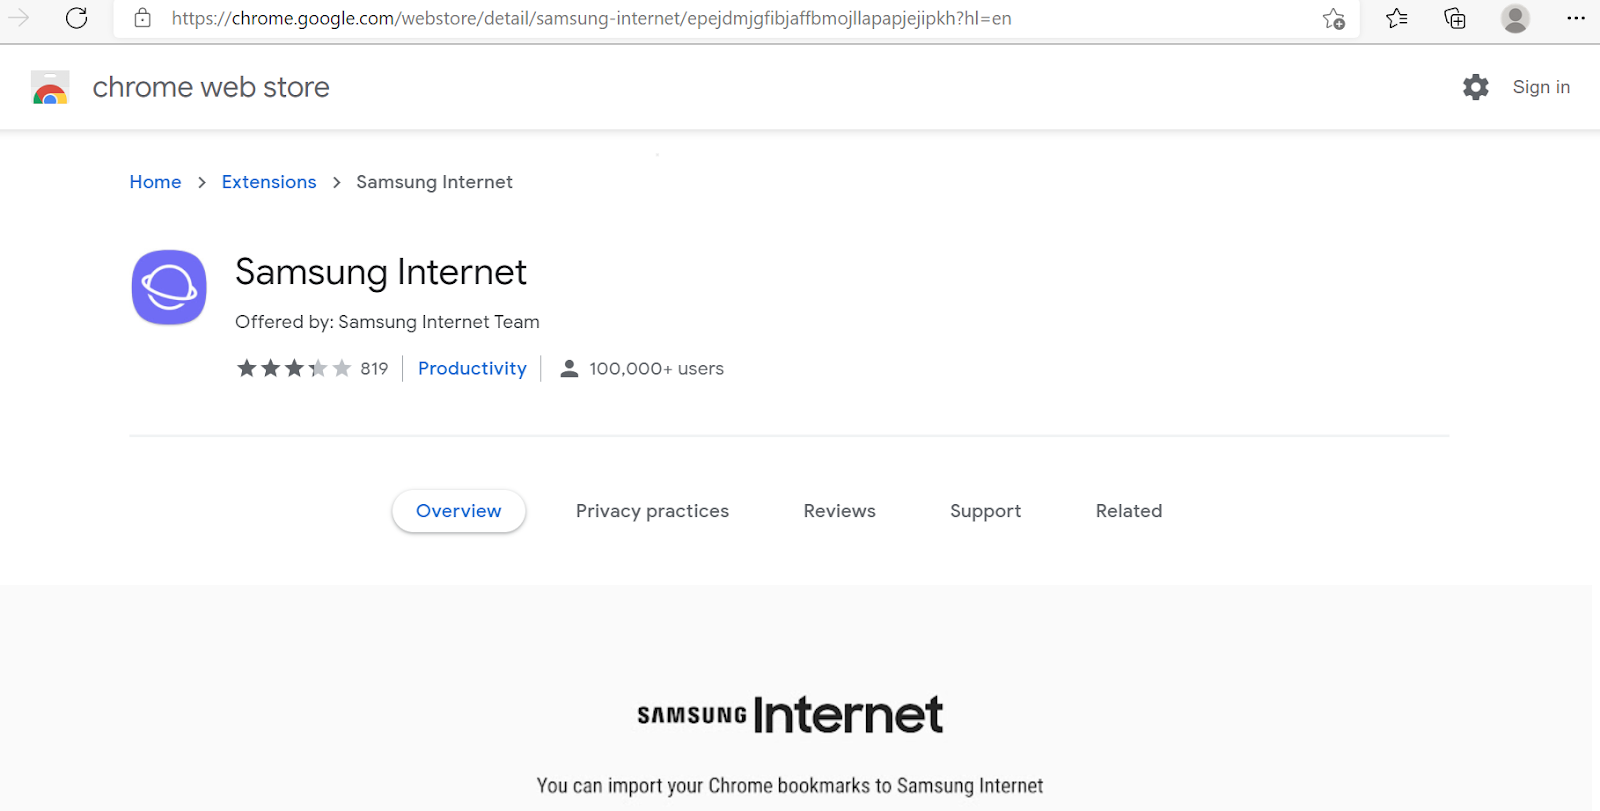Click the star rating showing 819 reviews
This screenshot has height=811, width=1600.
click(x=312, y=369)
